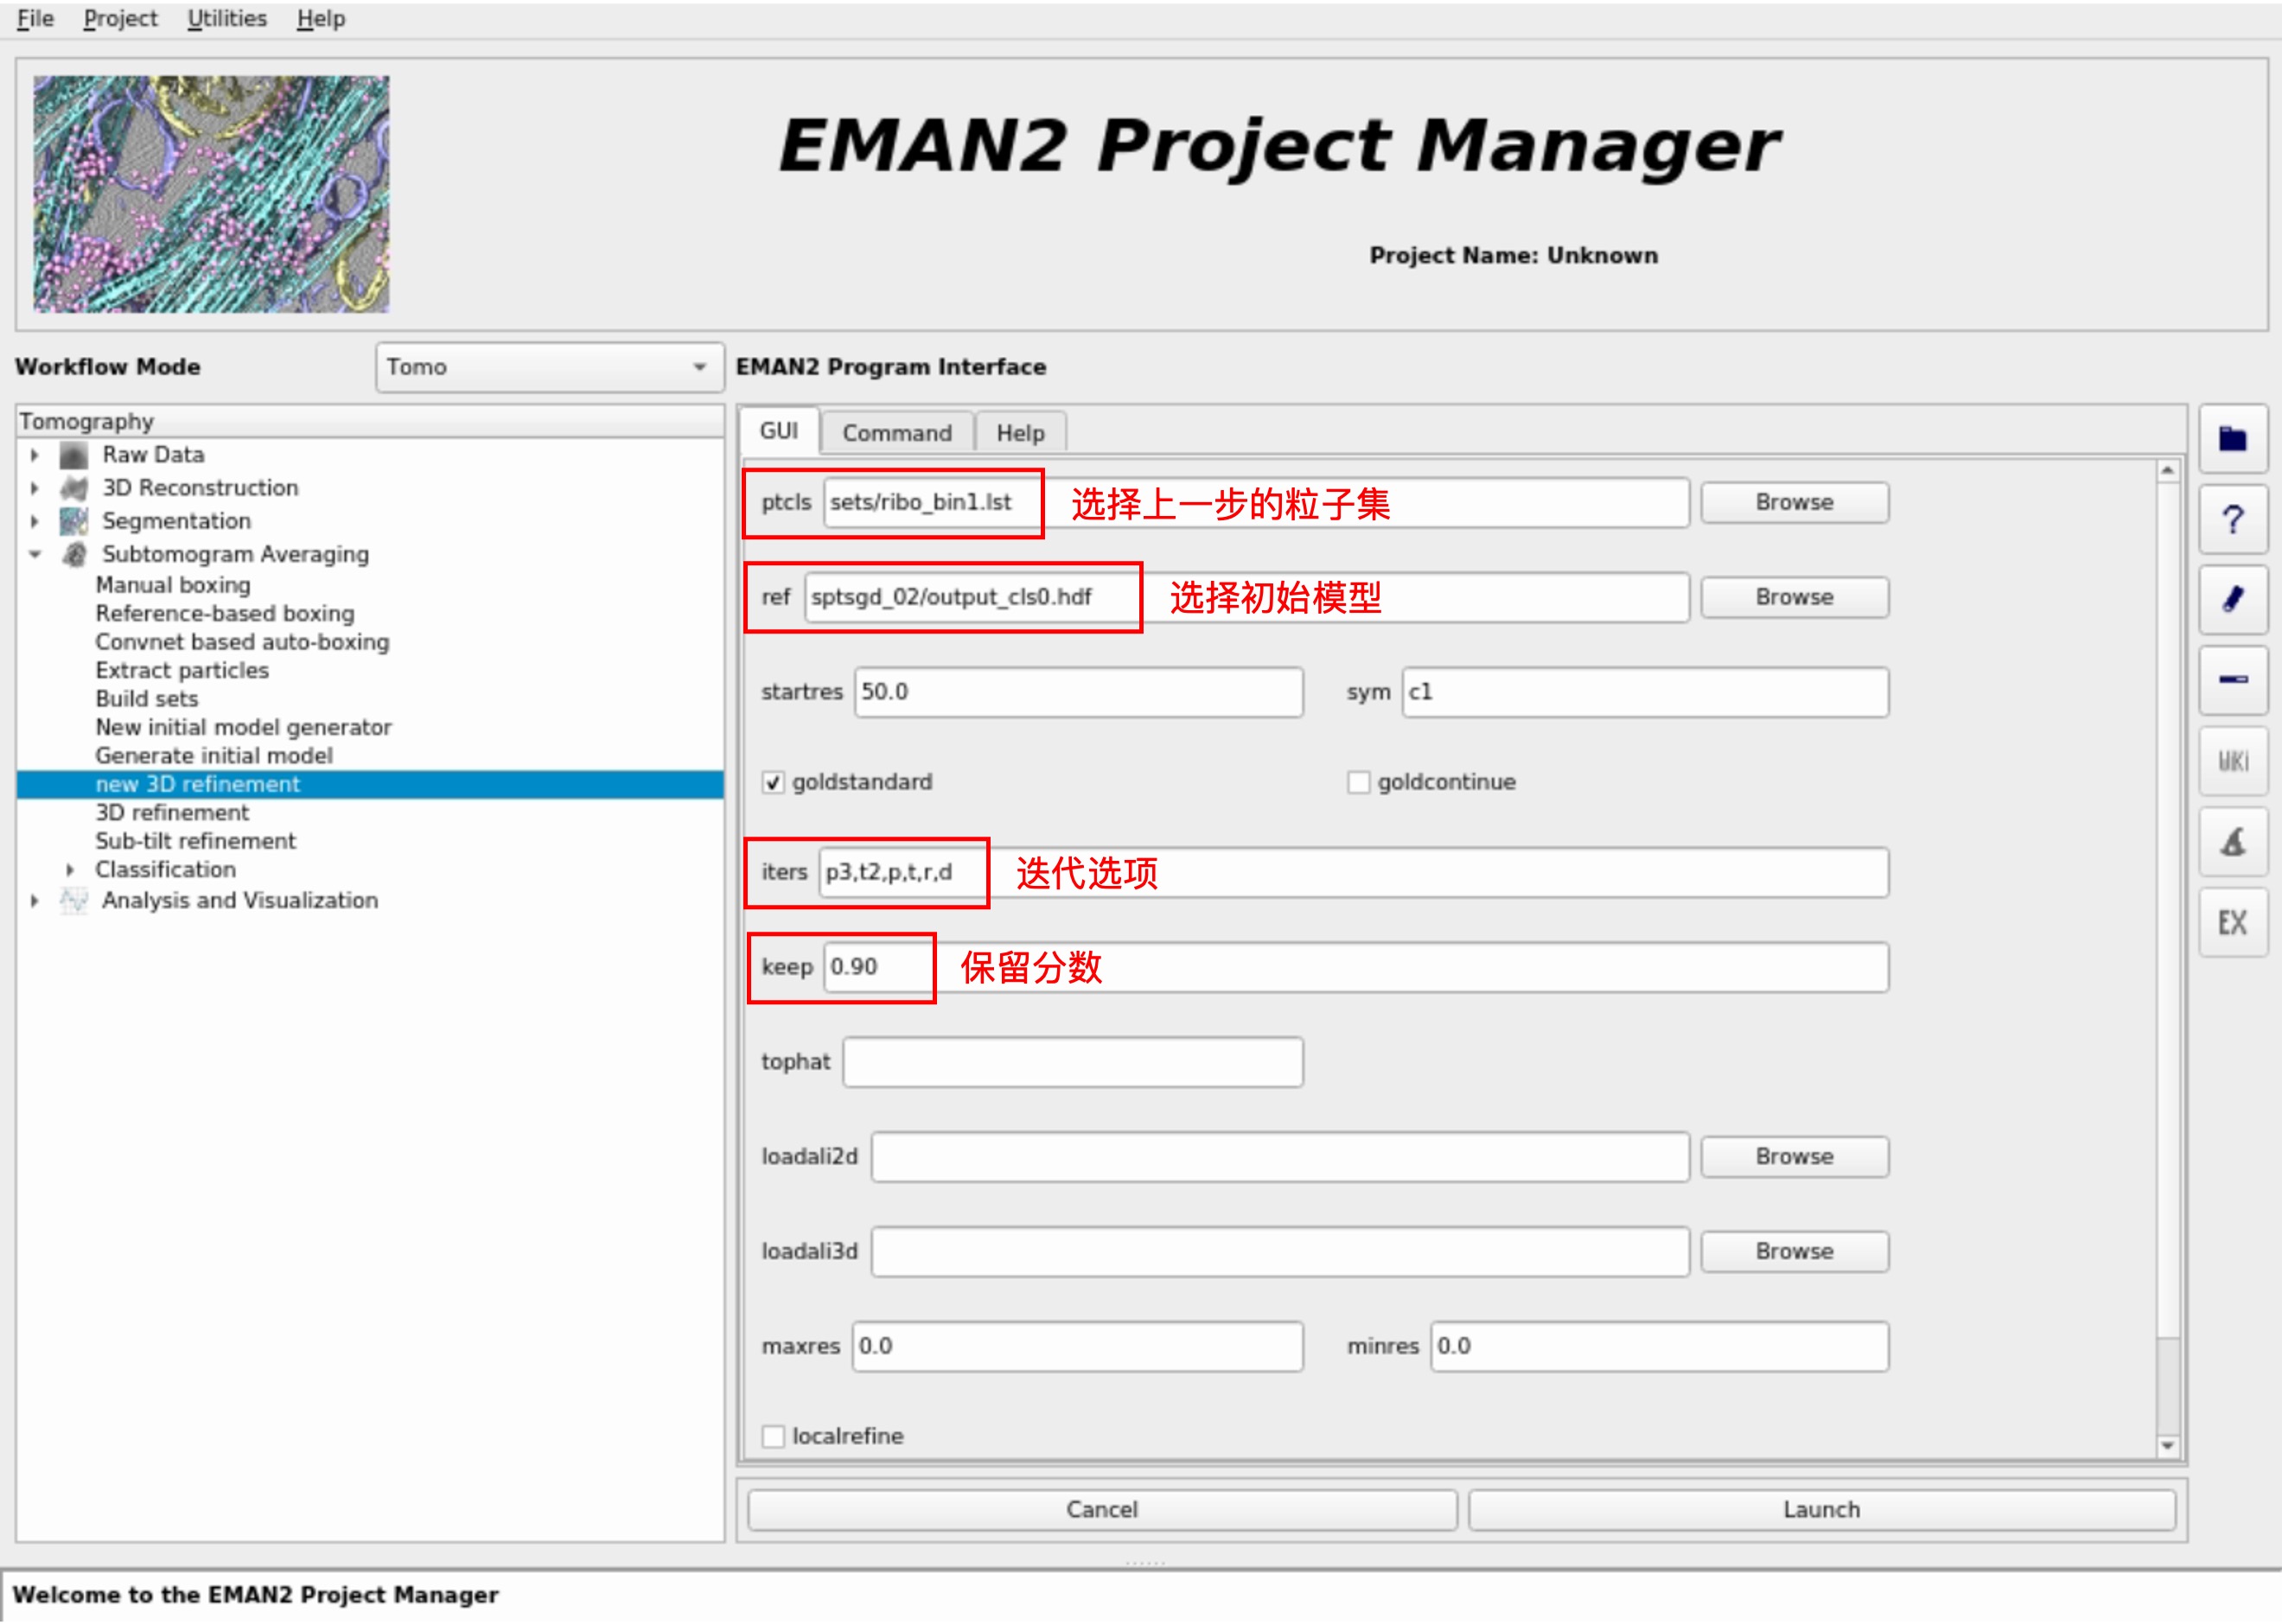Expand the 3D Reconstruction tree node
This screenshot has height=1624, width=2282.
(x=35, y=488)
